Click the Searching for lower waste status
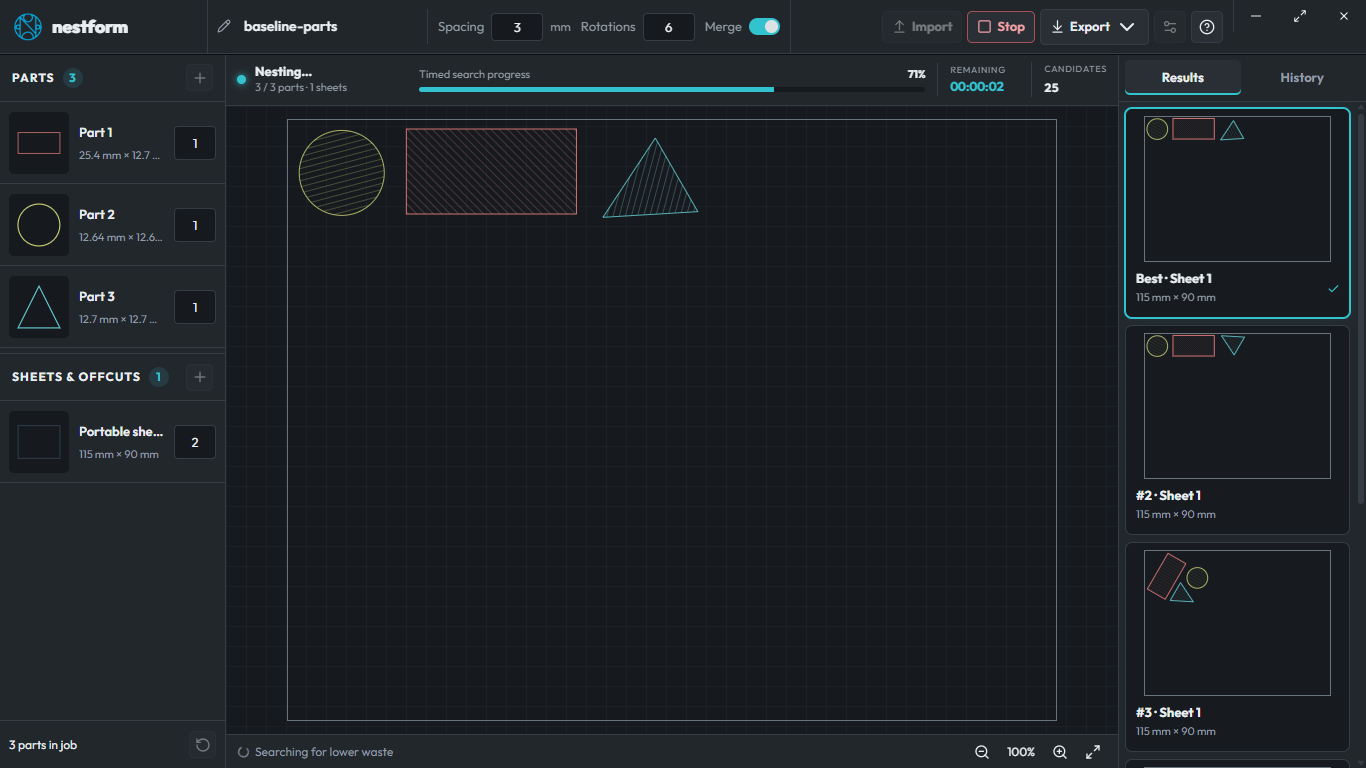Viewport: 1366px width, 768px height. (x=324, y=752)
